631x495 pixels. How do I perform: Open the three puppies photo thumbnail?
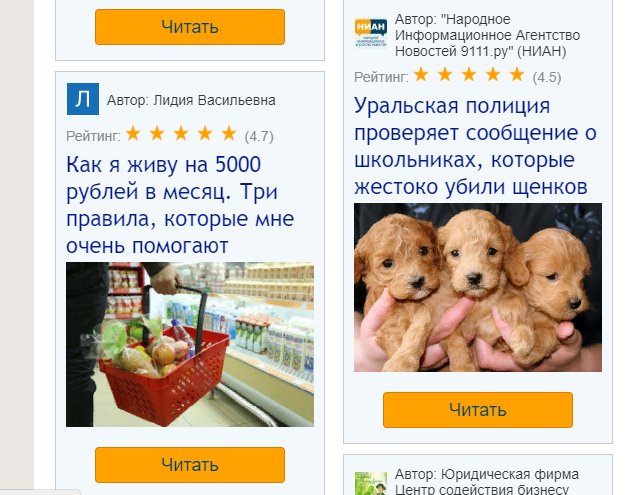pyautogui.click(x=478, y=287)
